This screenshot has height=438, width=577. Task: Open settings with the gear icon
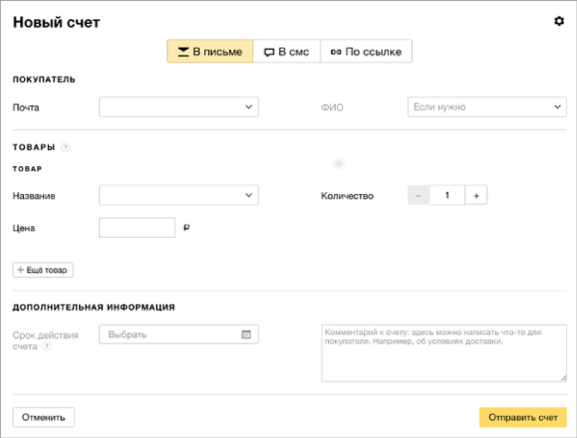[x=559, y=21]
